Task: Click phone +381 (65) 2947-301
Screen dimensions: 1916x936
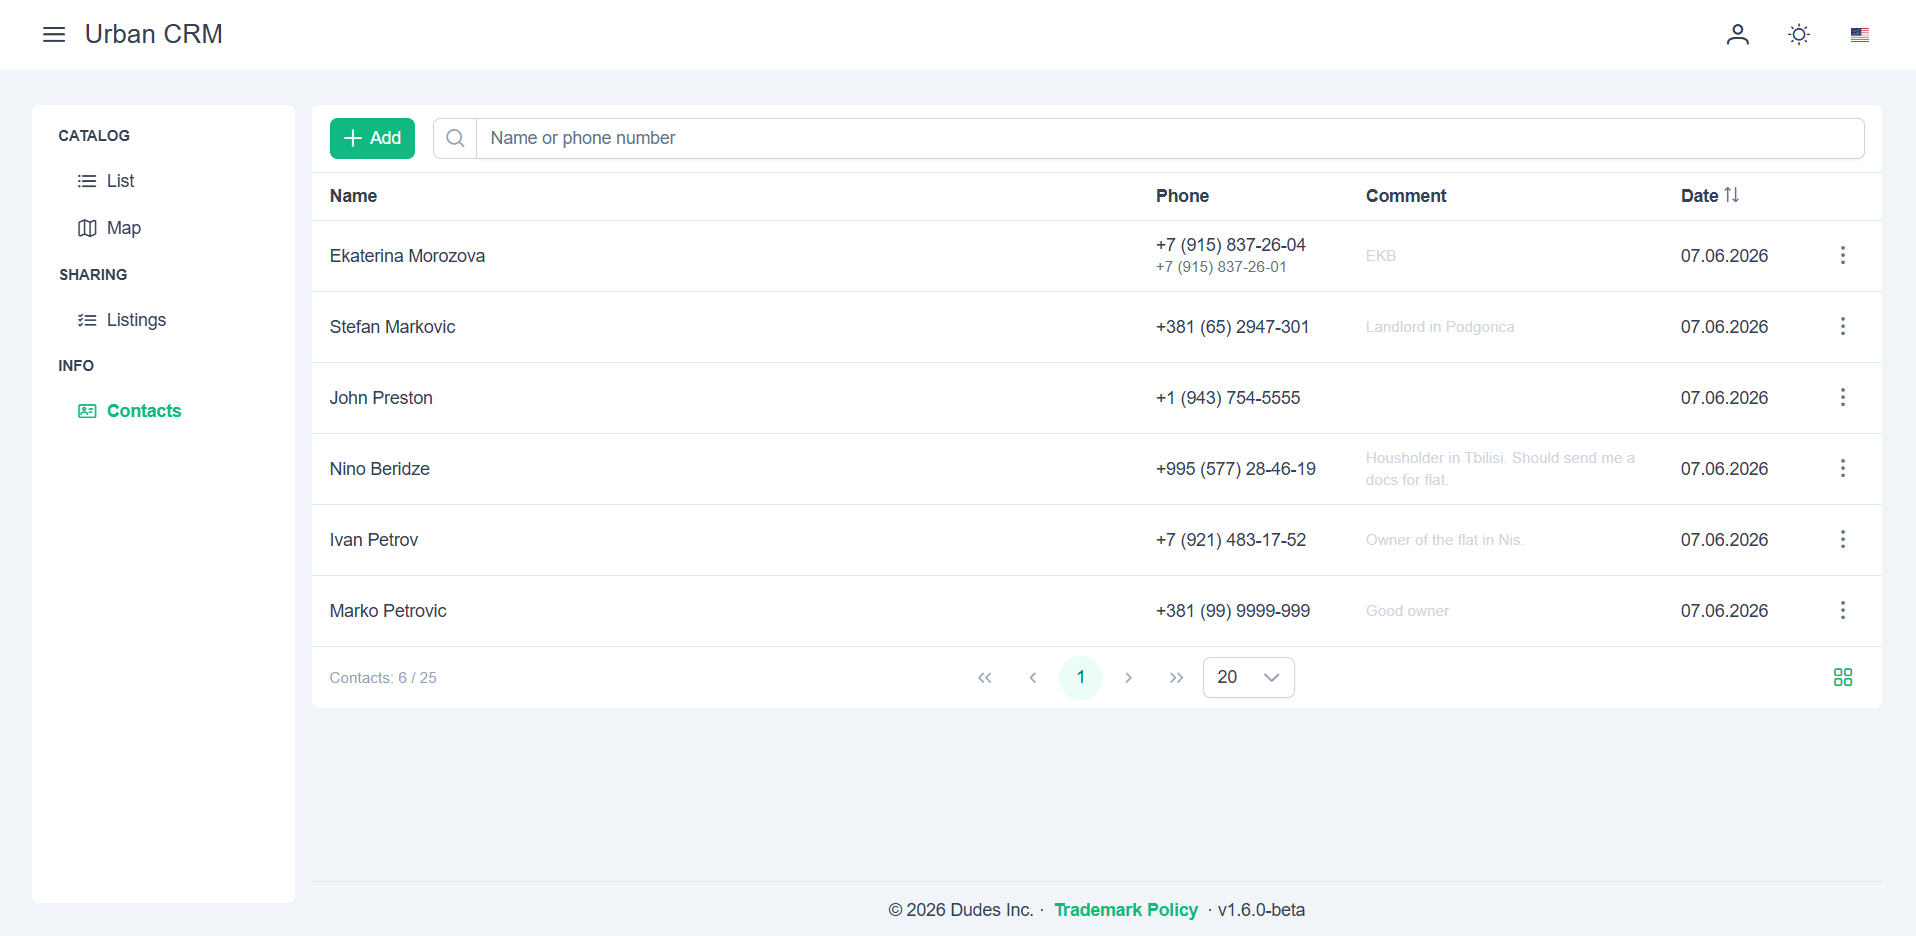Action: coord(1232,327)
